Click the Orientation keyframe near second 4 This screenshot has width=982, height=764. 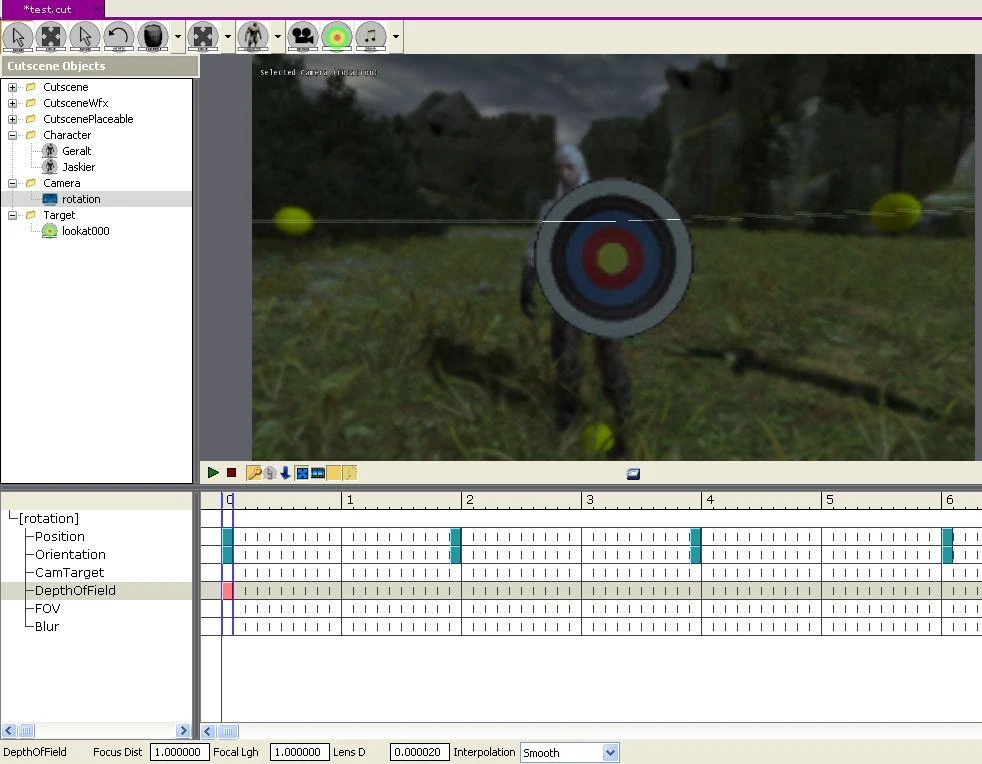tap(696, 555)
